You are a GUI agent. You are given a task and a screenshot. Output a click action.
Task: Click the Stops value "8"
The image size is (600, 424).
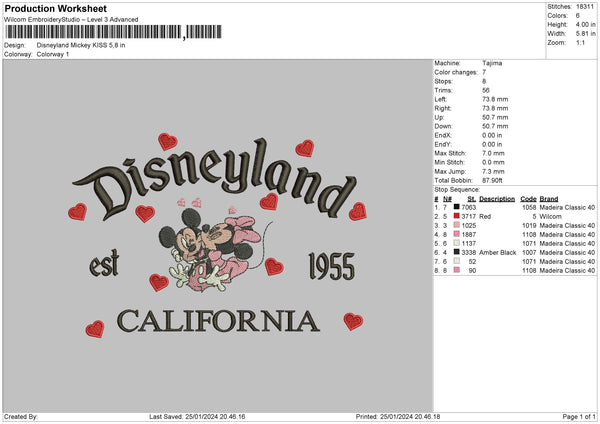pyautogui.click(x=484, y=81)
